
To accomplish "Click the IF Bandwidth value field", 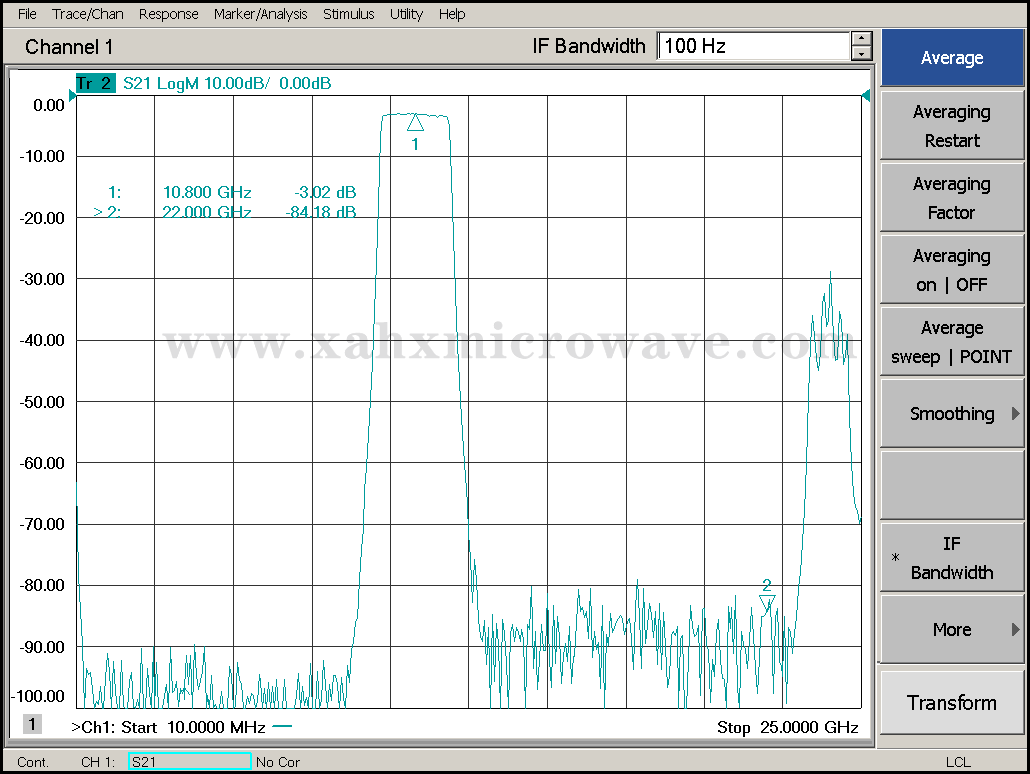I will tap(754, 46).
